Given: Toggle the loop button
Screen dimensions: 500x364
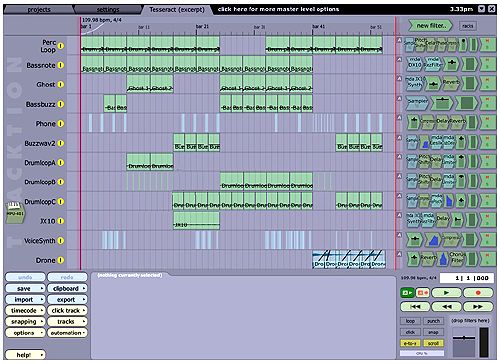Looking at the screenshot, I should coord(410,321).
